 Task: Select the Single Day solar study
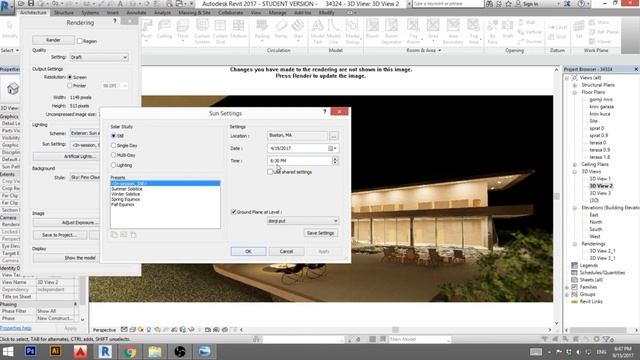[113, 145]
